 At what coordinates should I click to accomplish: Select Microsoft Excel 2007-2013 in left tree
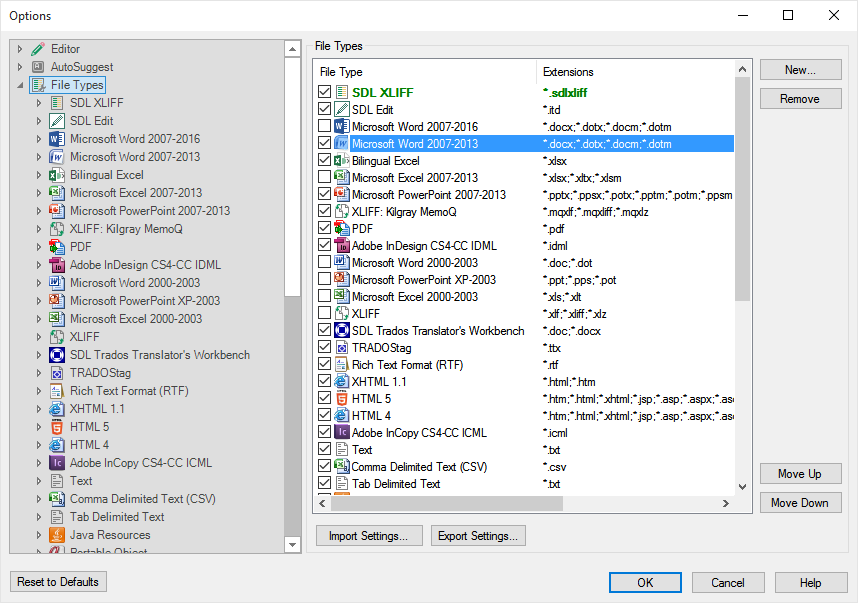coord(136,193)
